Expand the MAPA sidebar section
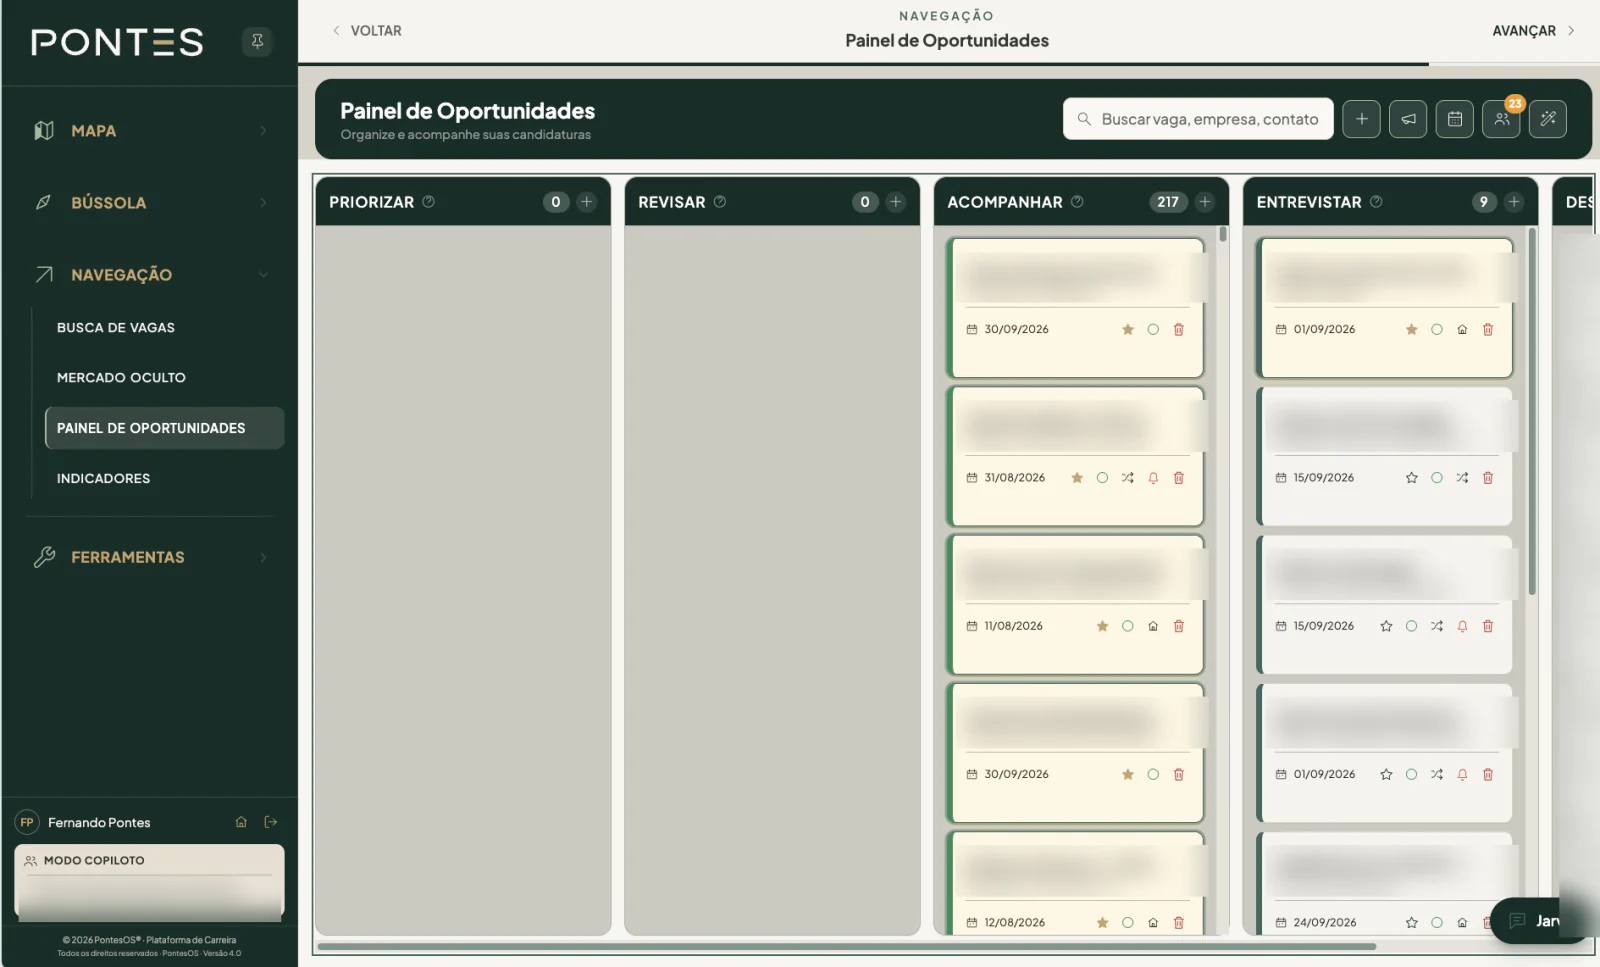Screen dimensions: 1600x967 pyautogui.click(x=150, y=131)
